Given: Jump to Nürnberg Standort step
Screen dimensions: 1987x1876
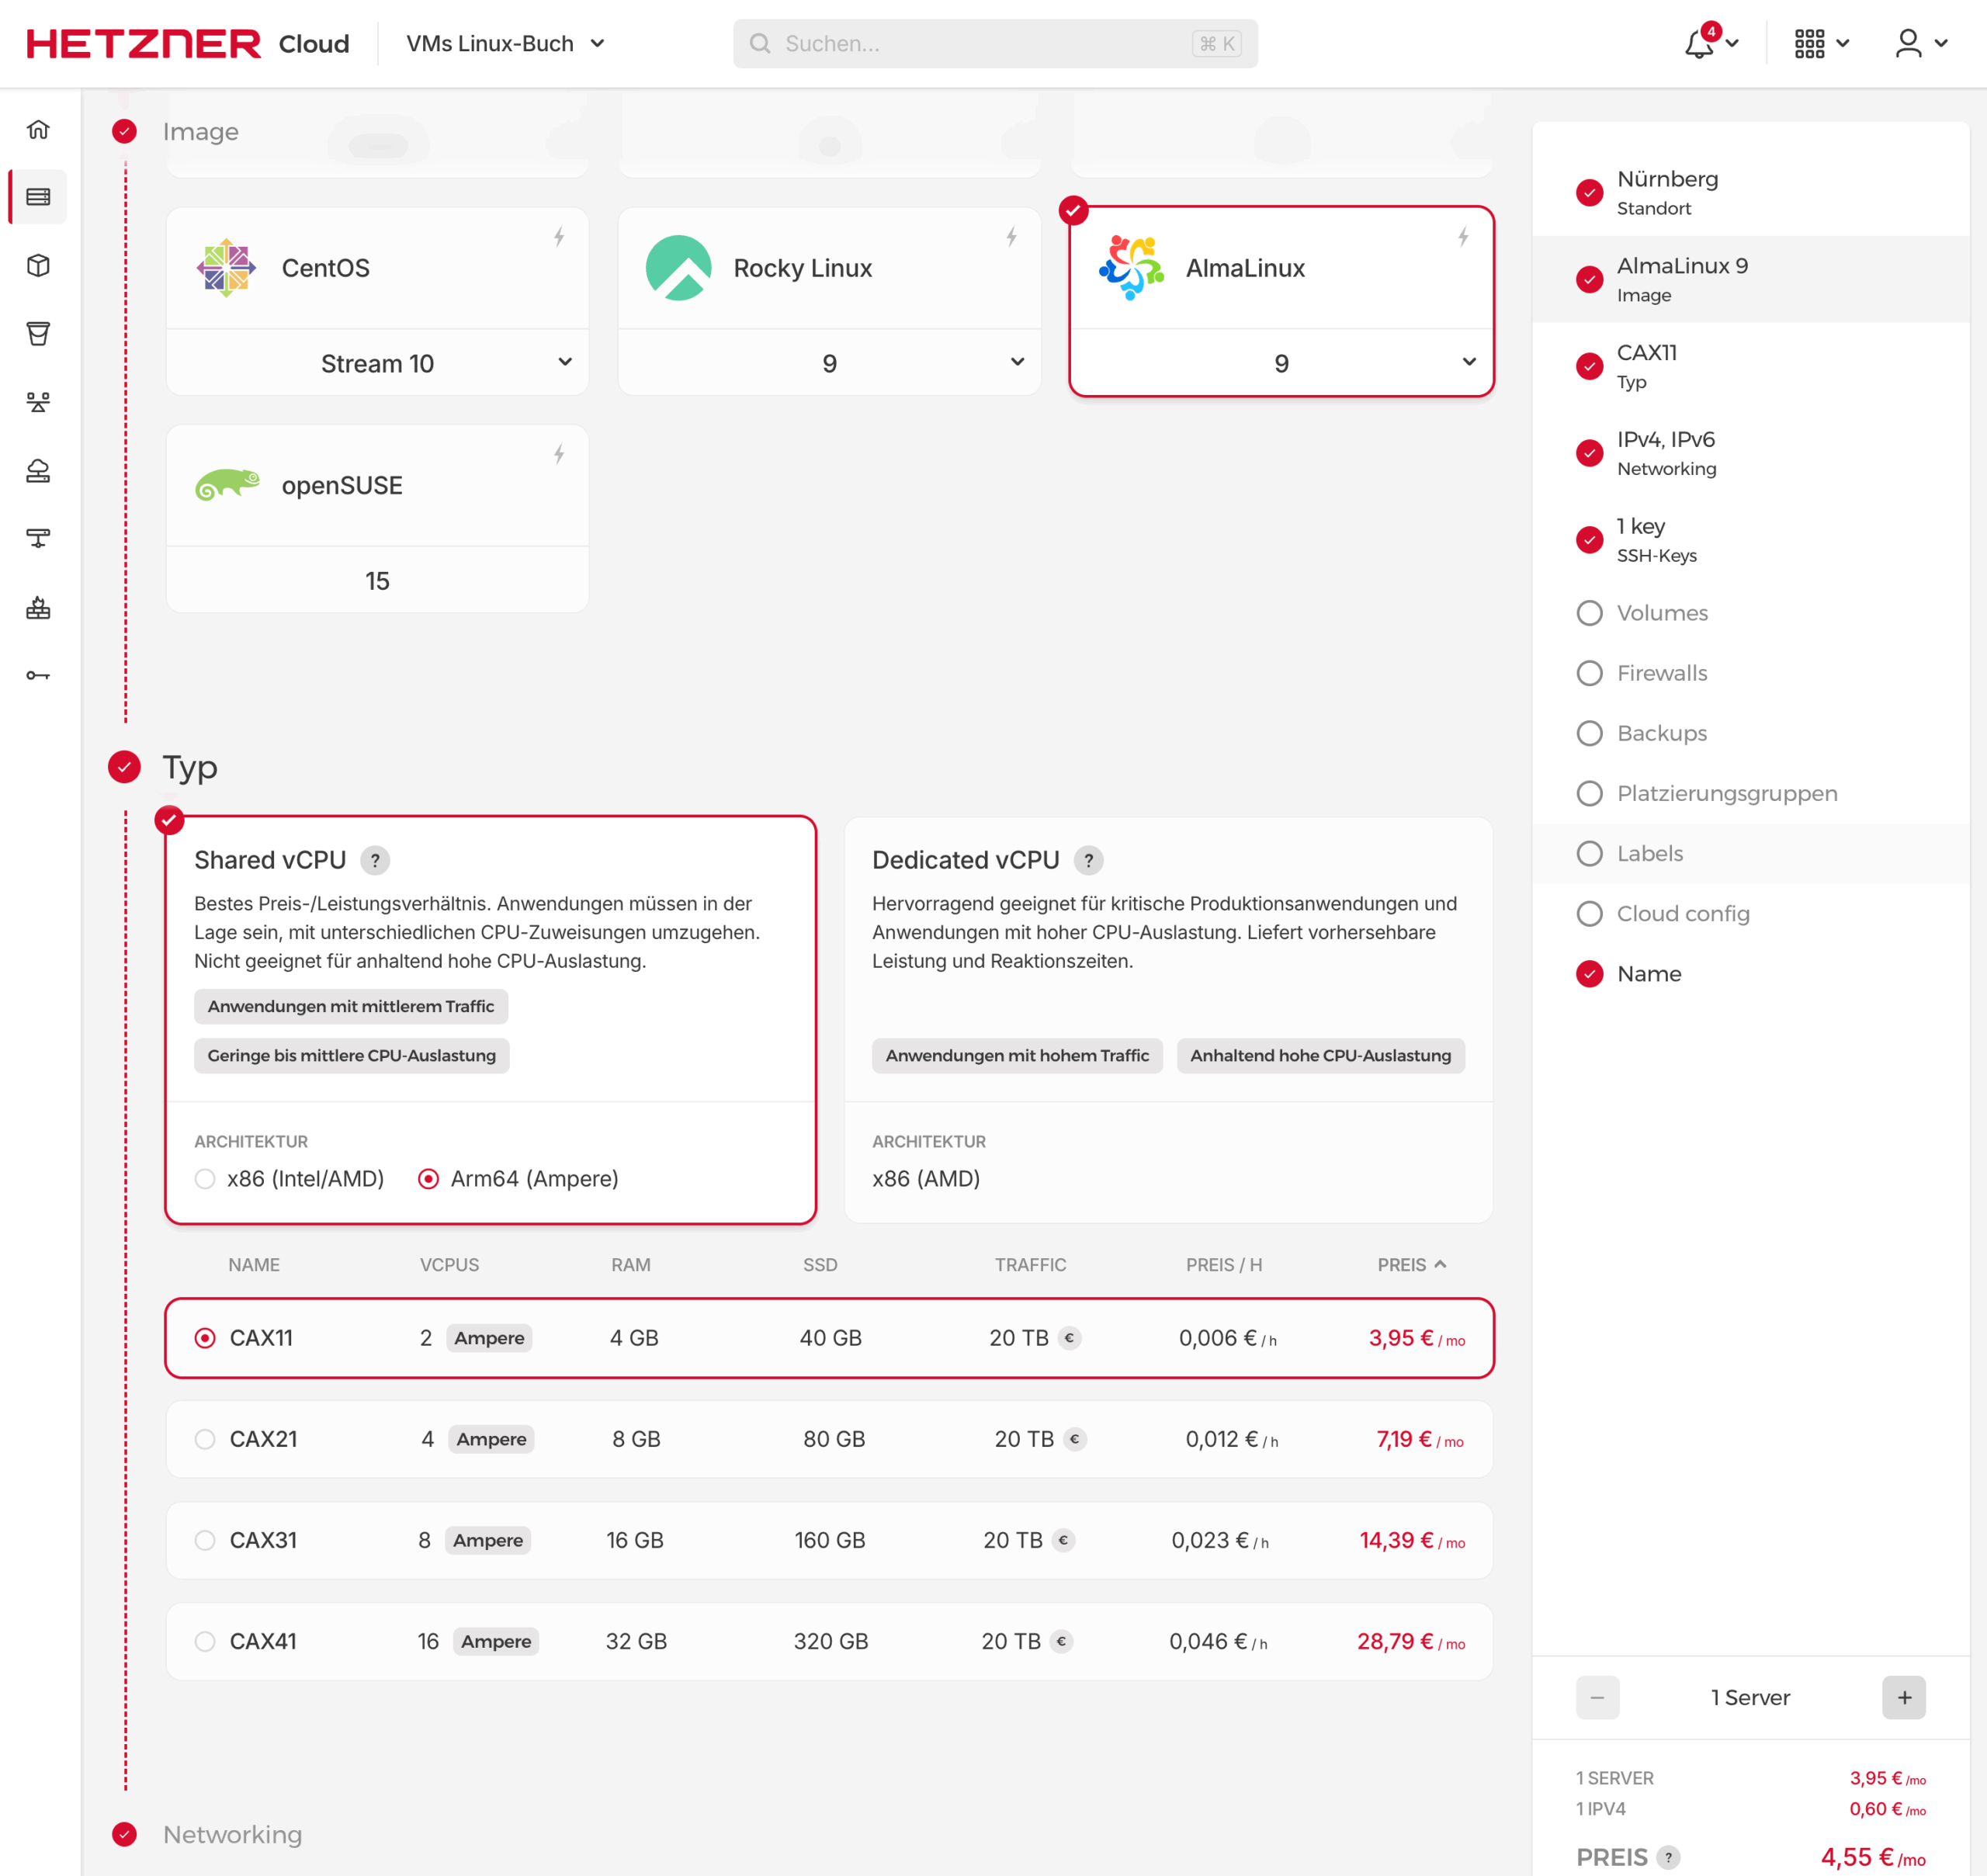Looking at the screenshot, I should (x=1750, y=192).
